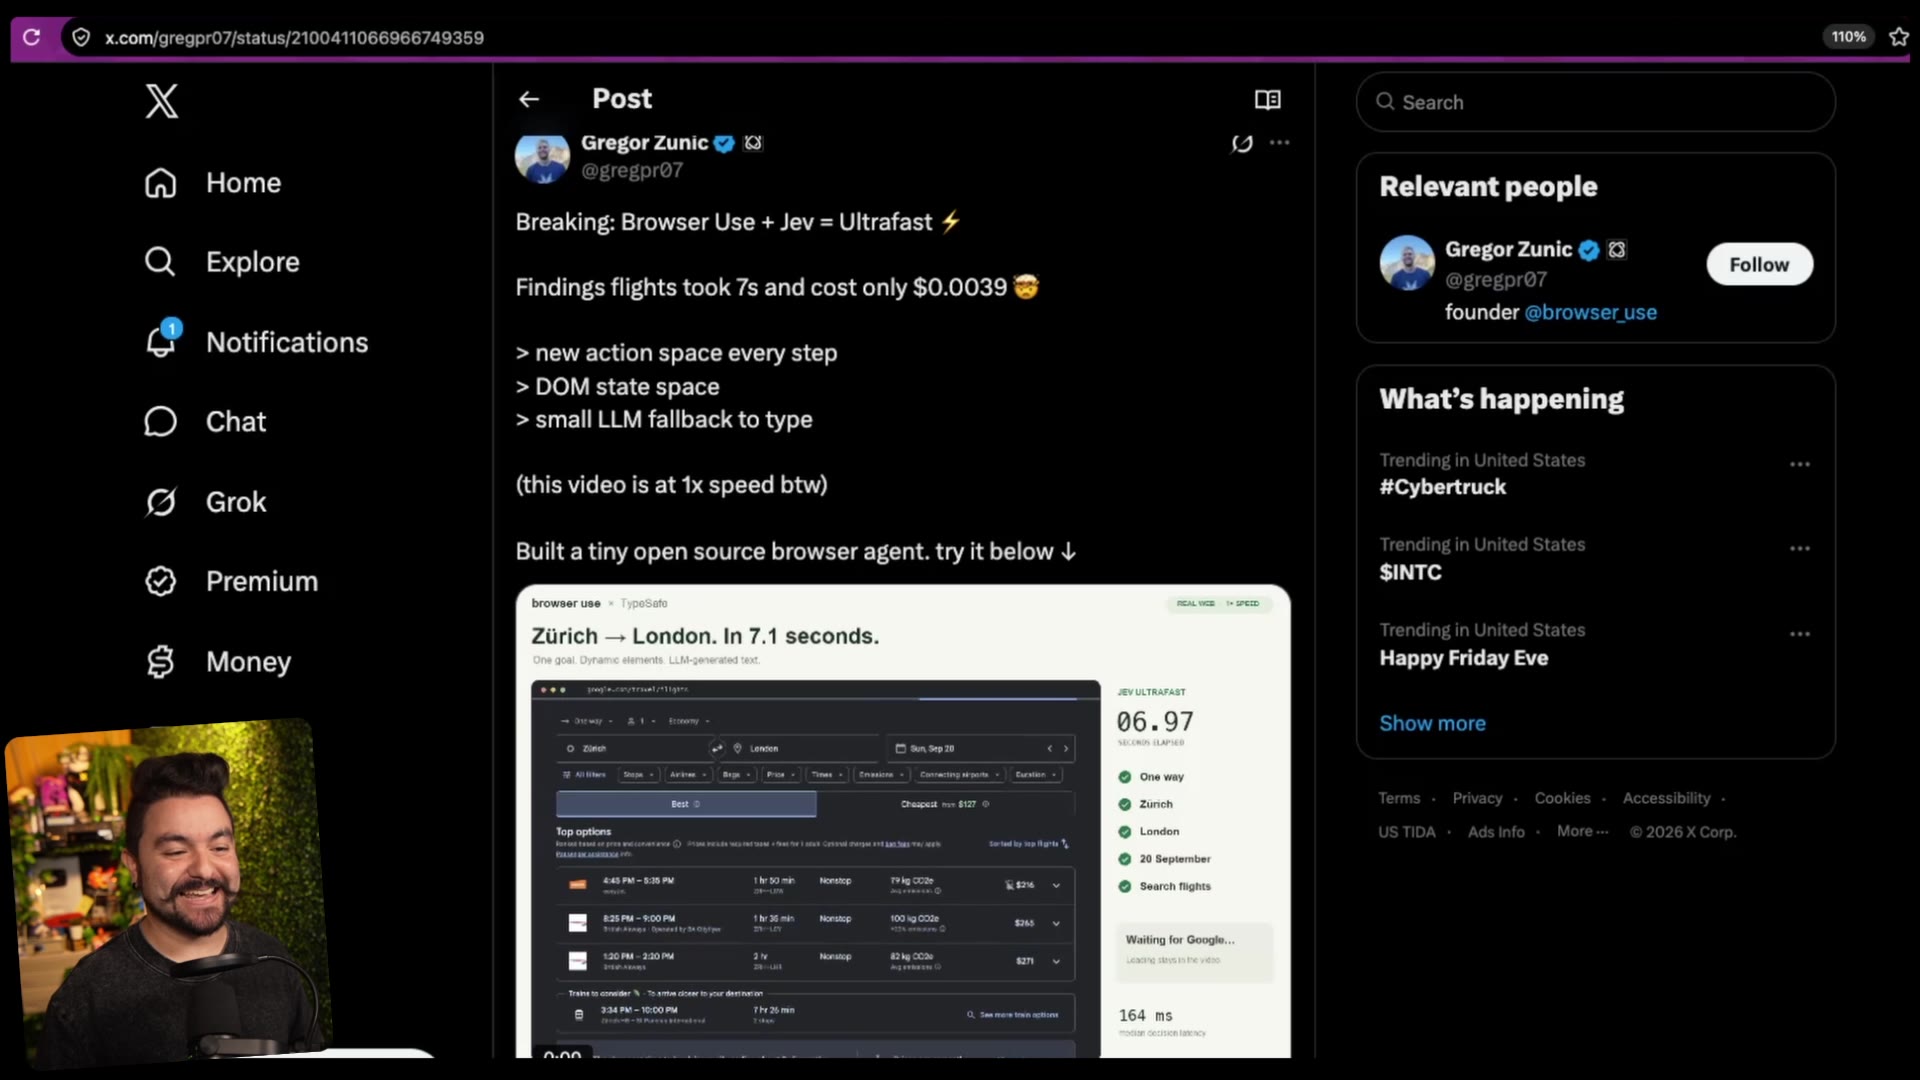Open more options for Happy Friday Eve
This screenshot has height=1080, width=1920.
1800,634
